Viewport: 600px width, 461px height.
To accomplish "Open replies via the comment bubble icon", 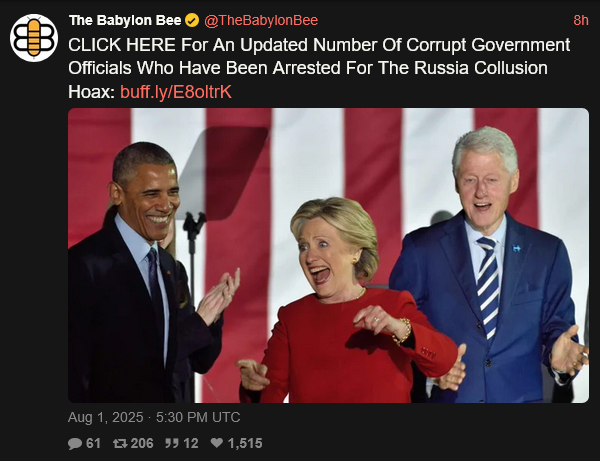I will [x=75, y=443].
